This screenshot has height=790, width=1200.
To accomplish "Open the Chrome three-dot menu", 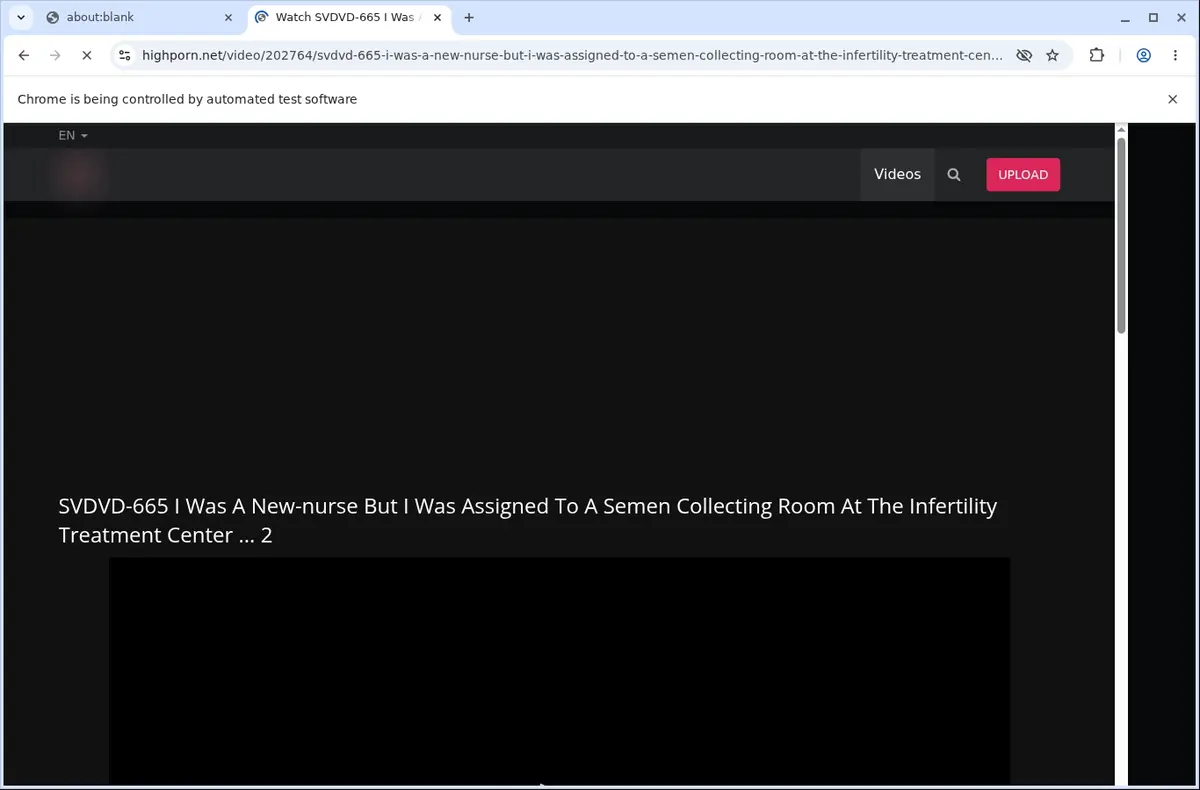I will click(1175, 56).
